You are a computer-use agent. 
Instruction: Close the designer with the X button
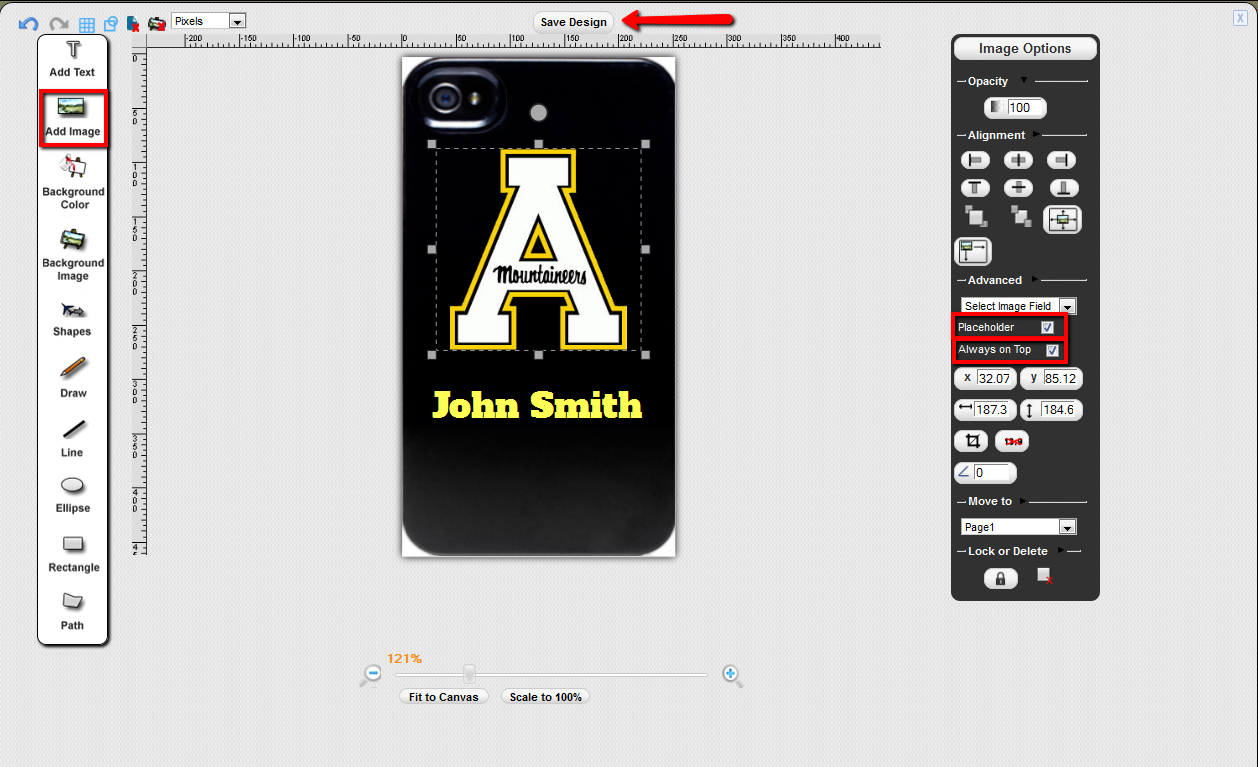1240,18
